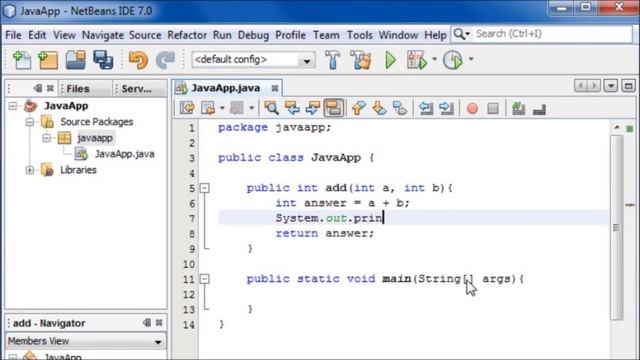The height and width of the screenshot is (360, 640).
Task: Undo the last edit
Action: (x=138, y=60)
